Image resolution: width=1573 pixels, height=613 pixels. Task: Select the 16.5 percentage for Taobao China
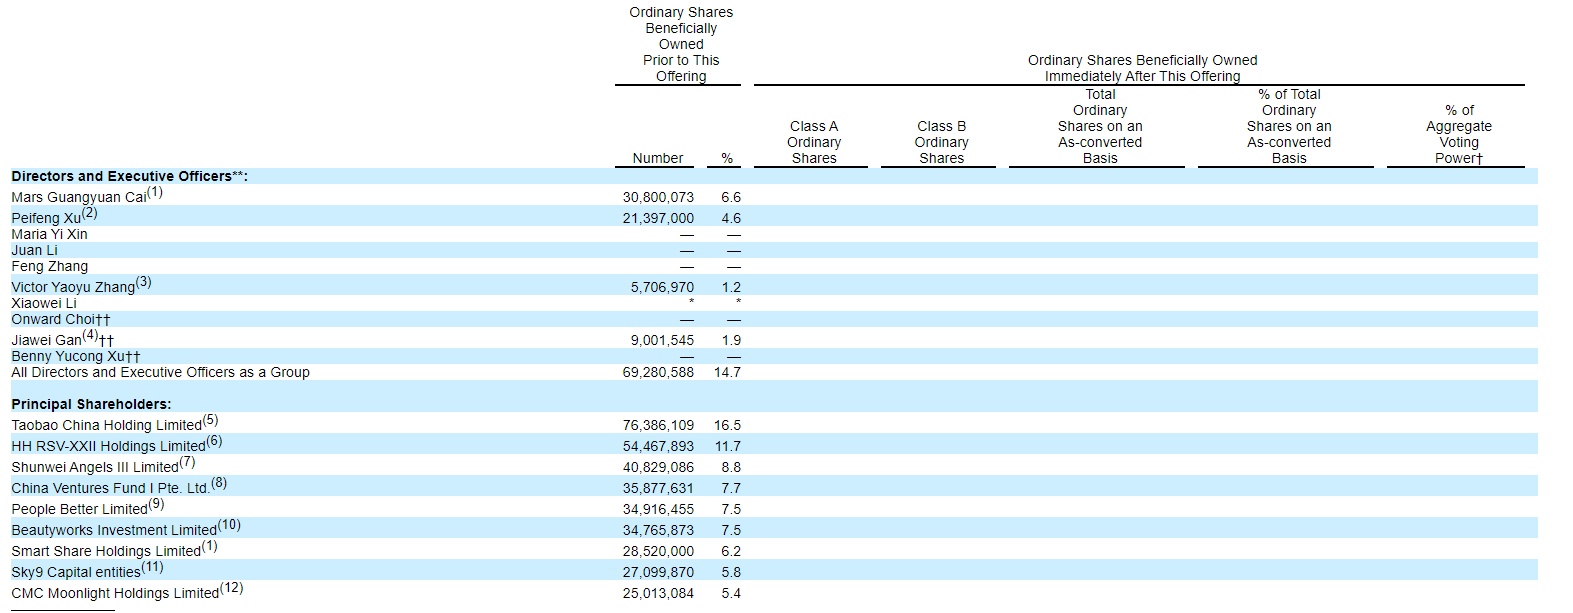[727, 425]
